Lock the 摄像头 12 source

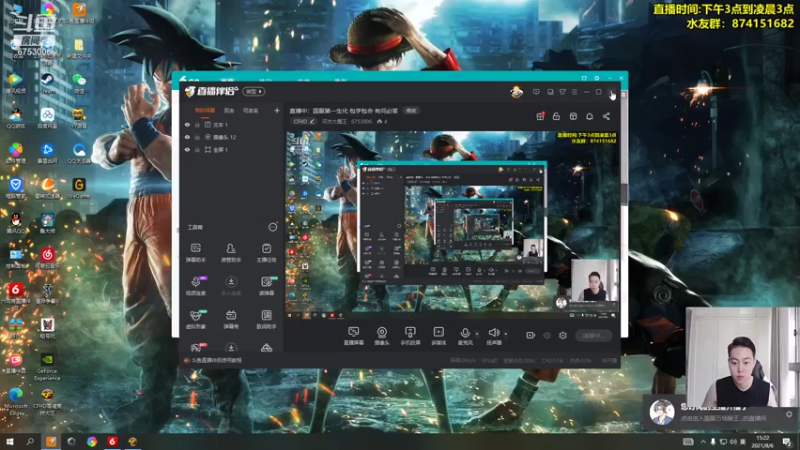[x=197, y=137]
